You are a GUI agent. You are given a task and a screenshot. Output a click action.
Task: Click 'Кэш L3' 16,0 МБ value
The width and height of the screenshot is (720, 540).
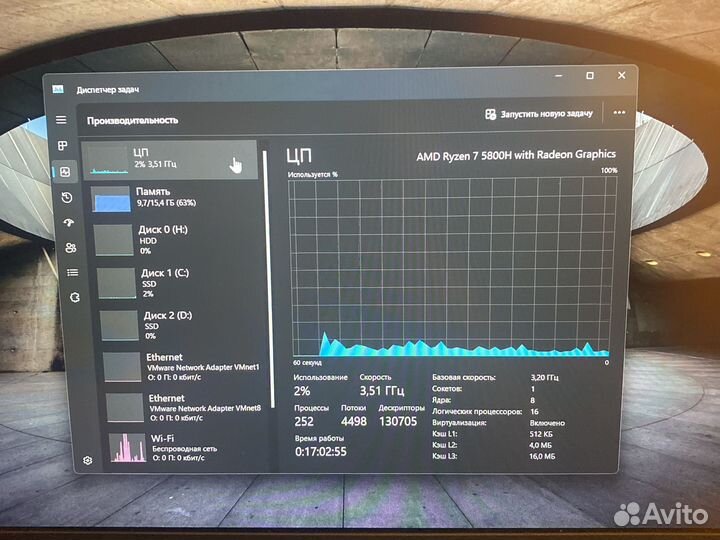point(542,456)
